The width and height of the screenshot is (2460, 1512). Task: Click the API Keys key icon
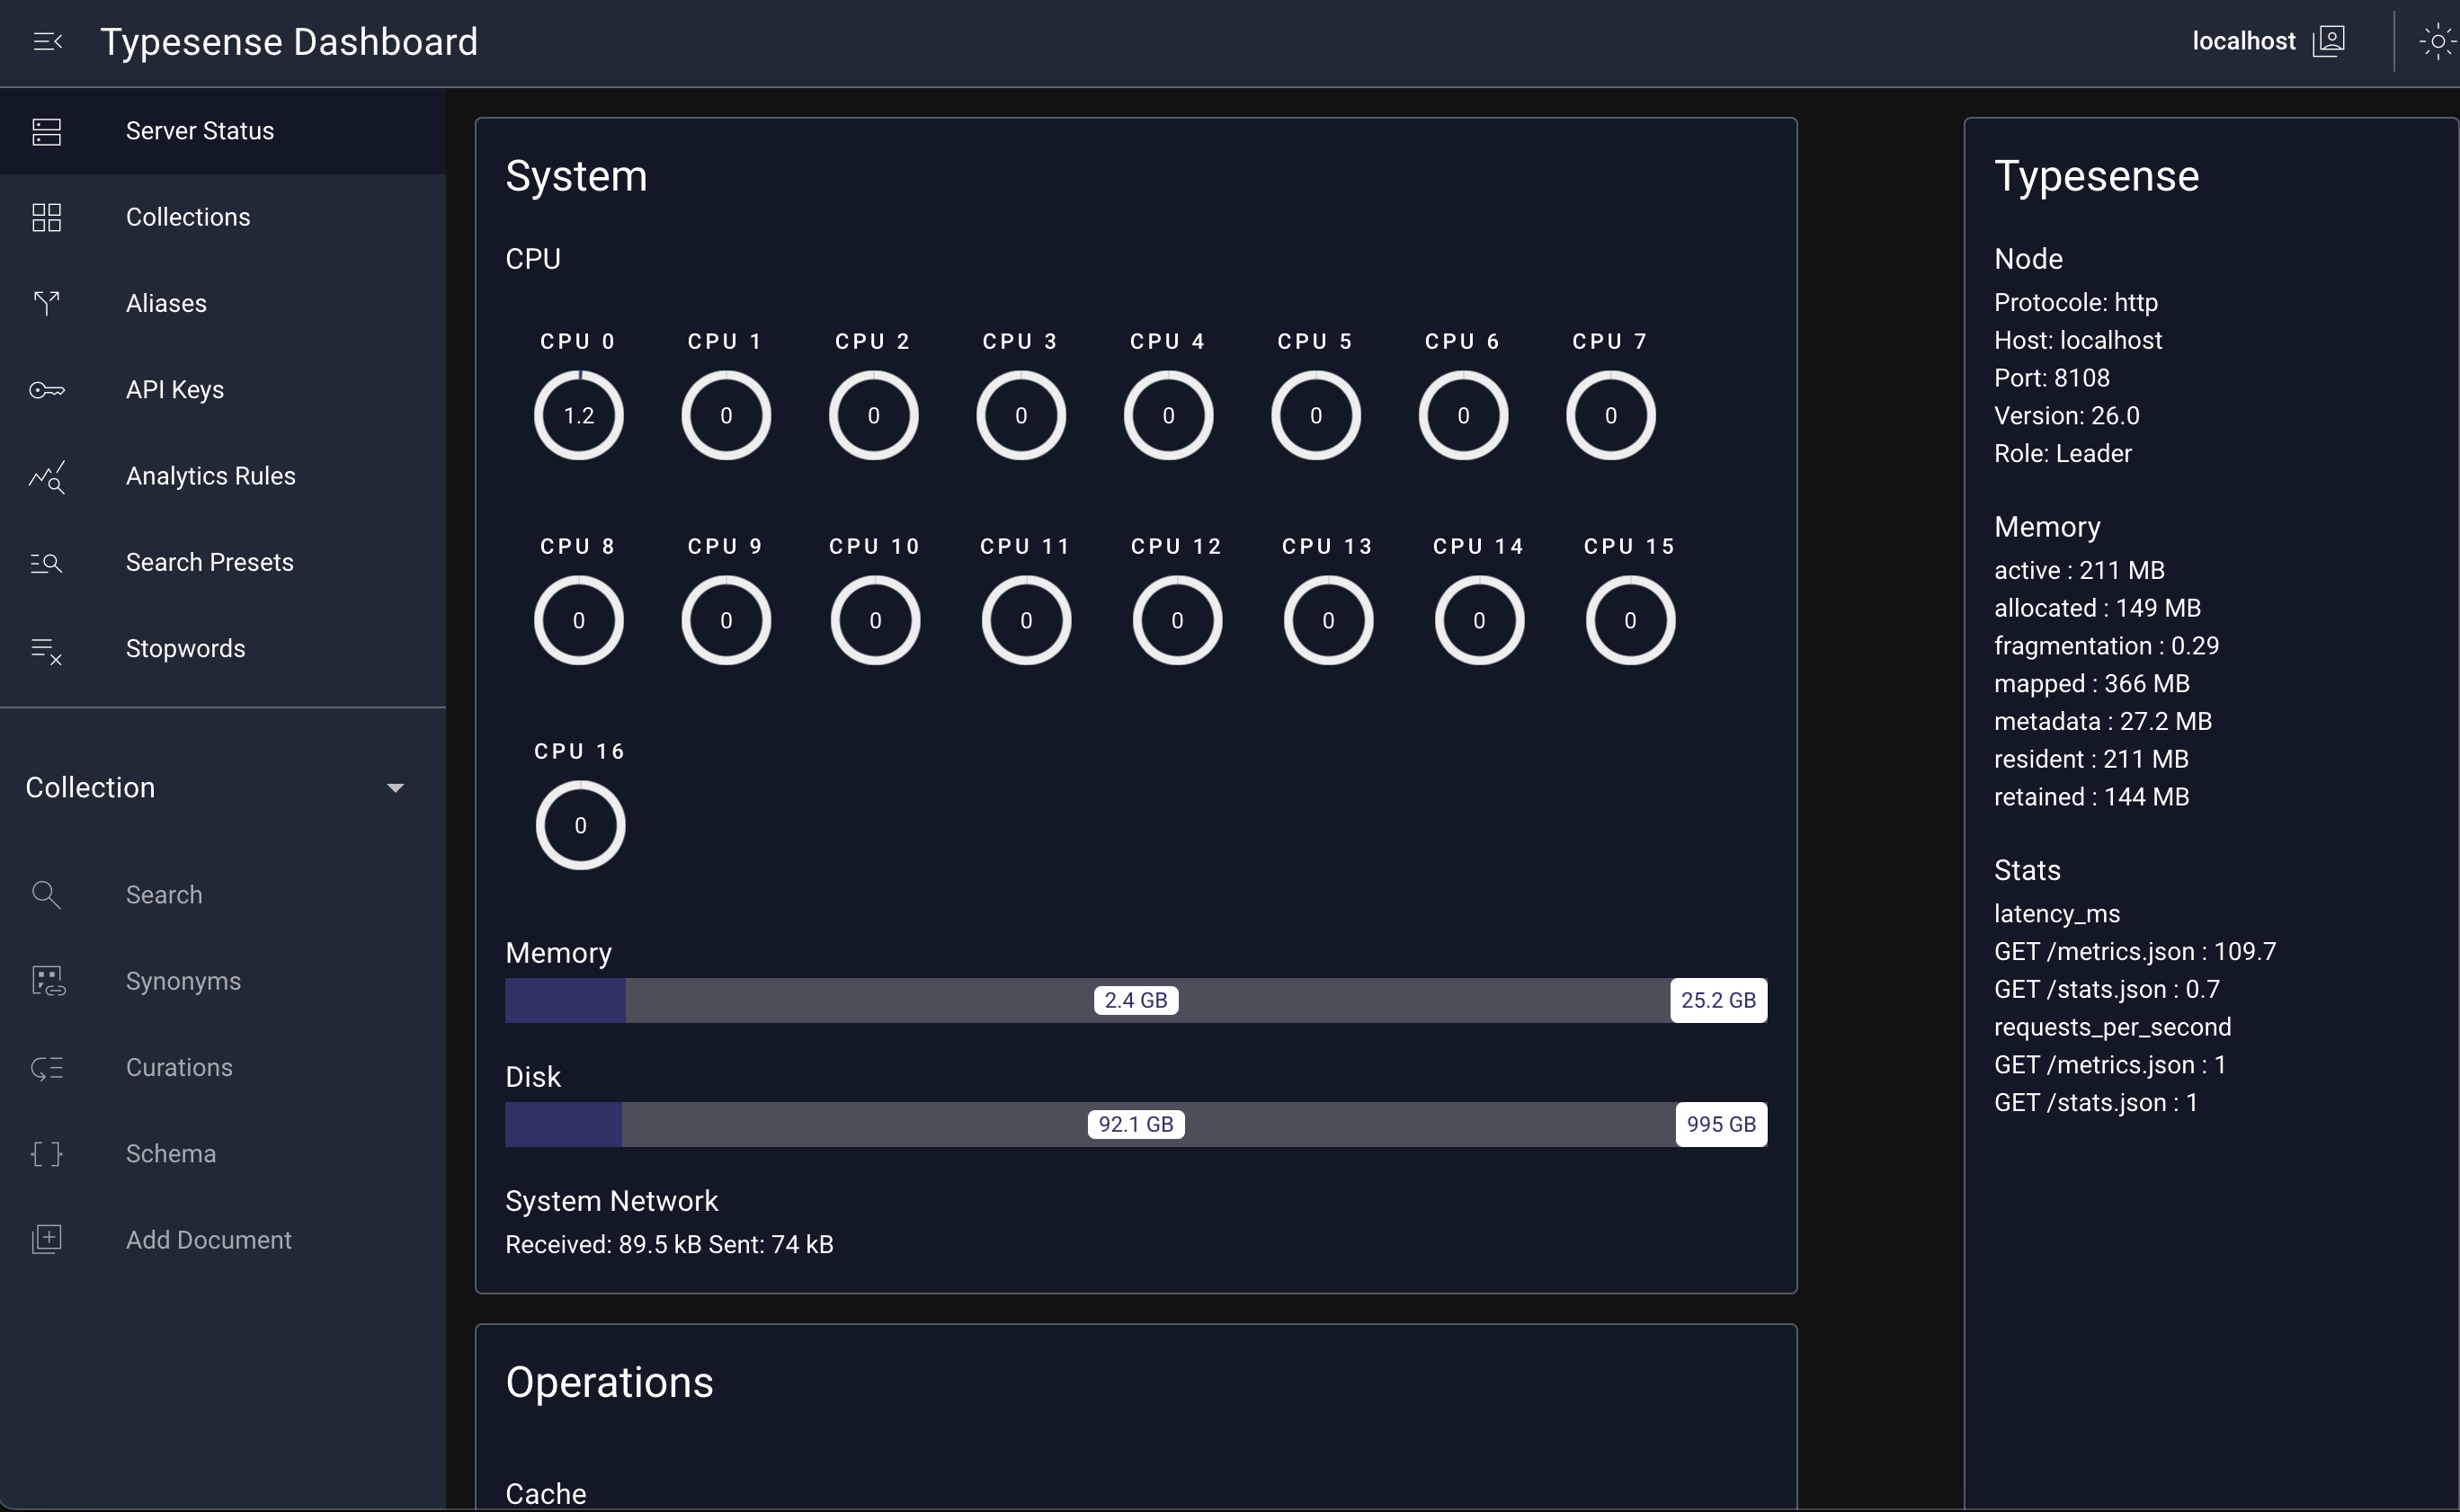click(46, 390)
